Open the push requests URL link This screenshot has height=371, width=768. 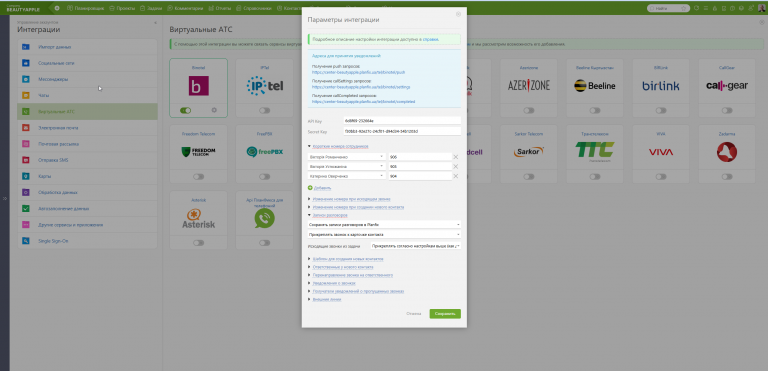(x=359, y=72)
